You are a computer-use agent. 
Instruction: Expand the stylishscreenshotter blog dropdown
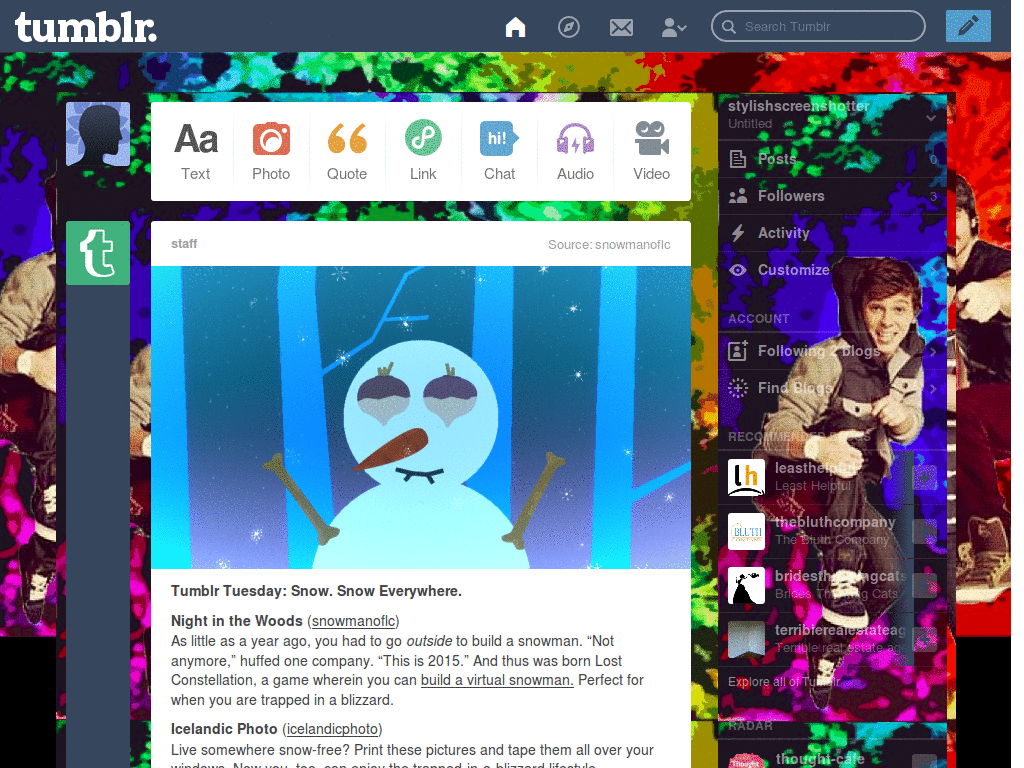tap(931, 118)
